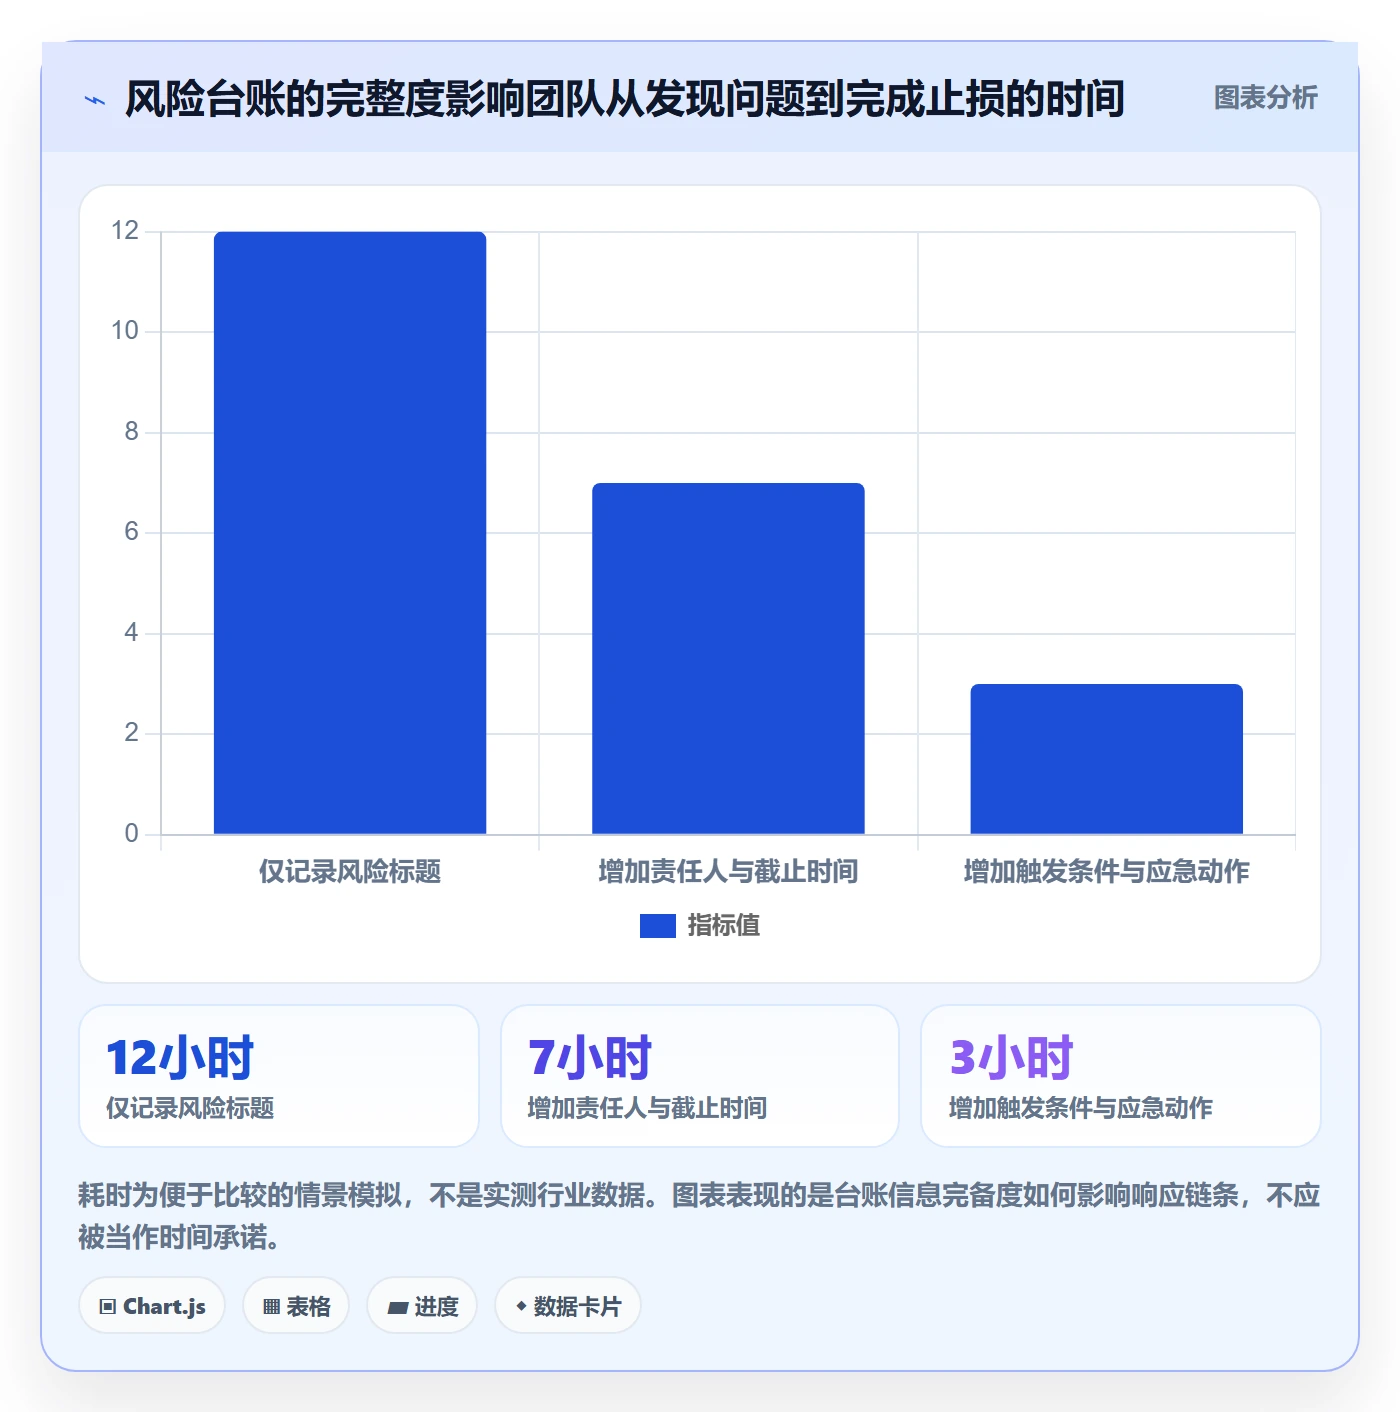Click the y-axis value 2

131,733
